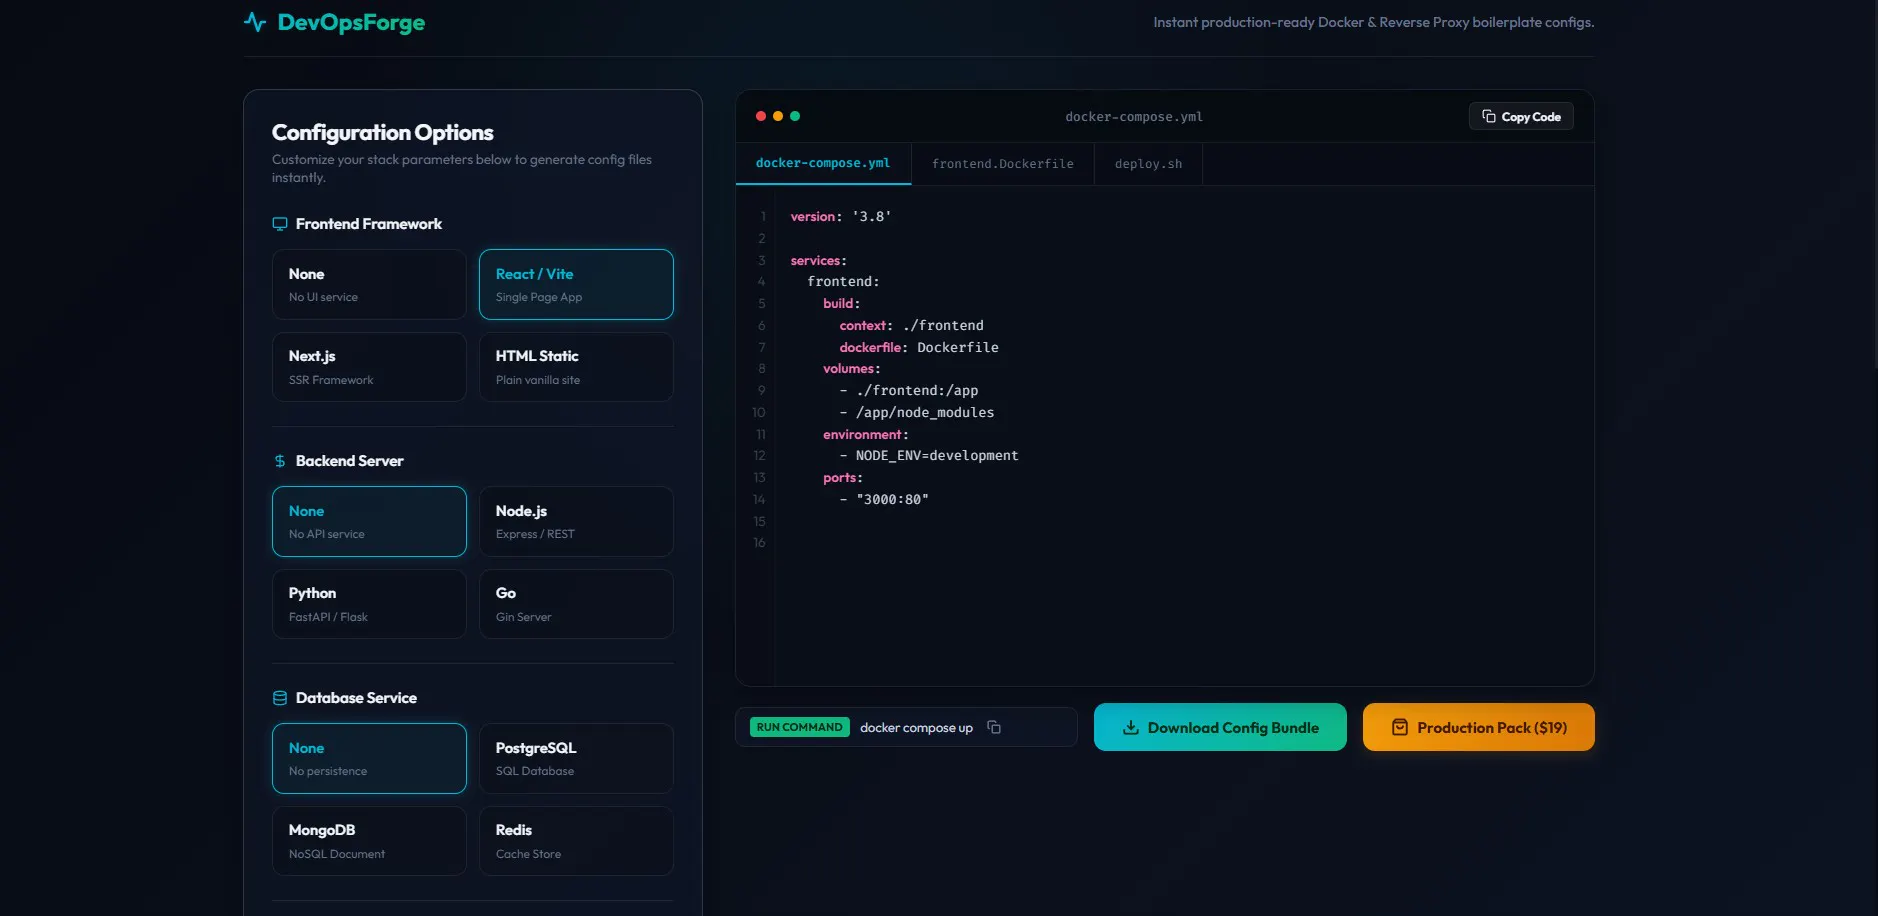Click the header tagline about boilerplate configs
The image size is (1878, 916).
tap(1373, 22)
